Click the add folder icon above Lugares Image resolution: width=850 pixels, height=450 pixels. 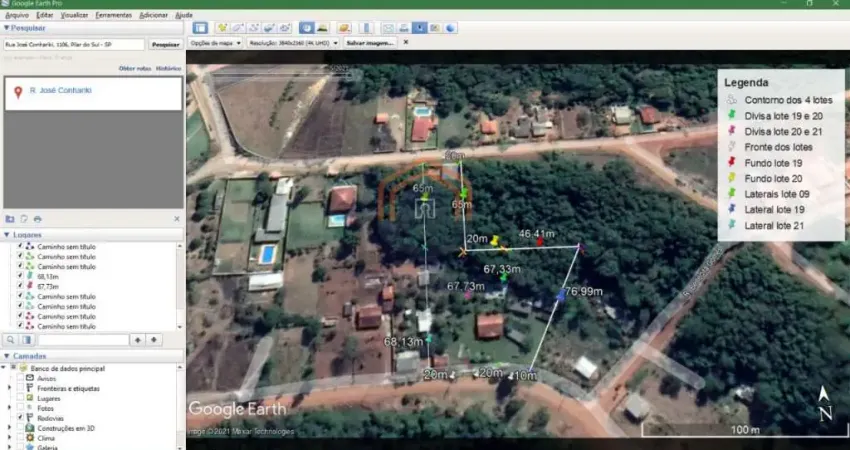[x=10, y=219]
